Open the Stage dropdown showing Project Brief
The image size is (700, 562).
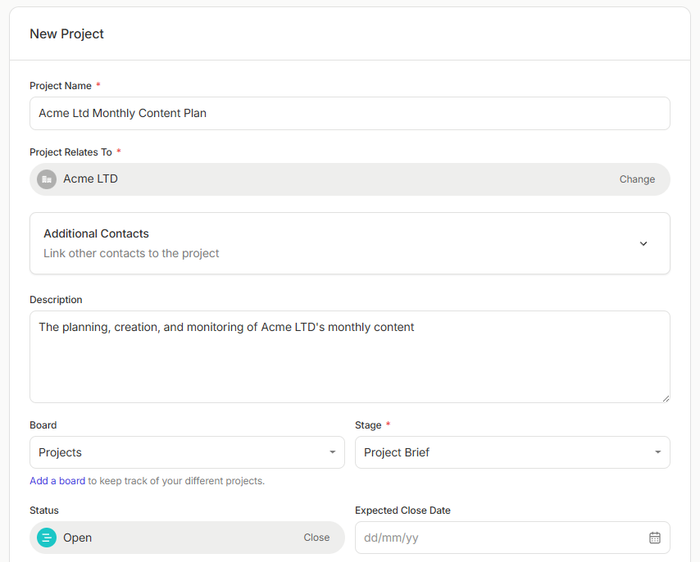coord(512,452)
